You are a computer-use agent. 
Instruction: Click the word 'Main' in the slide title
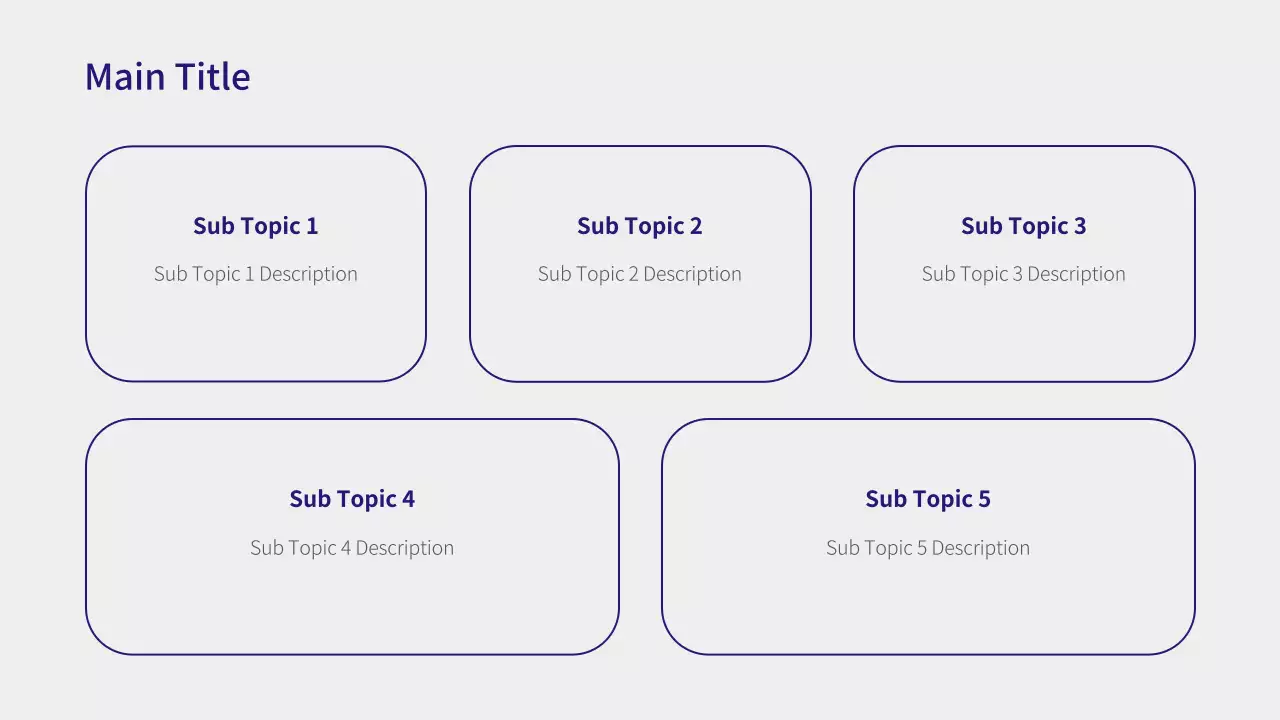click(x=125, y=77)
